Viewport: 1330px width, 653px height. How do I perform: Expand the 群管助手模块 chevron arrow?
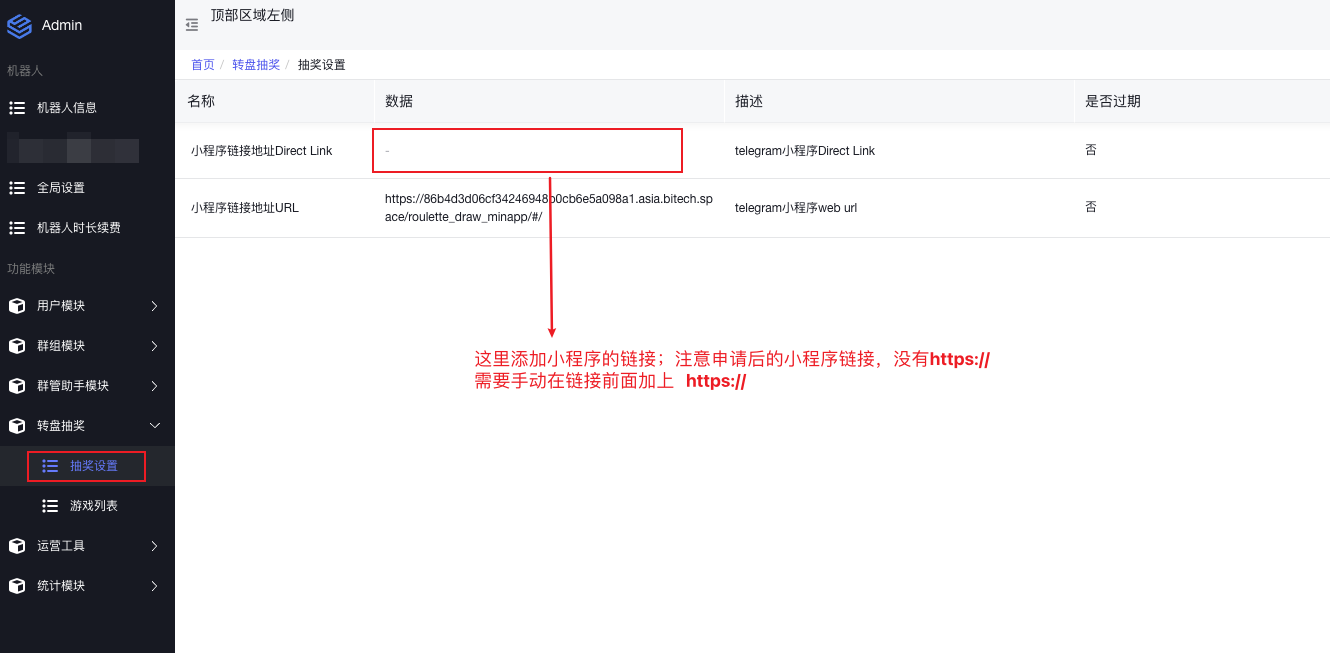pyautogui.click(x=154, y=386)
